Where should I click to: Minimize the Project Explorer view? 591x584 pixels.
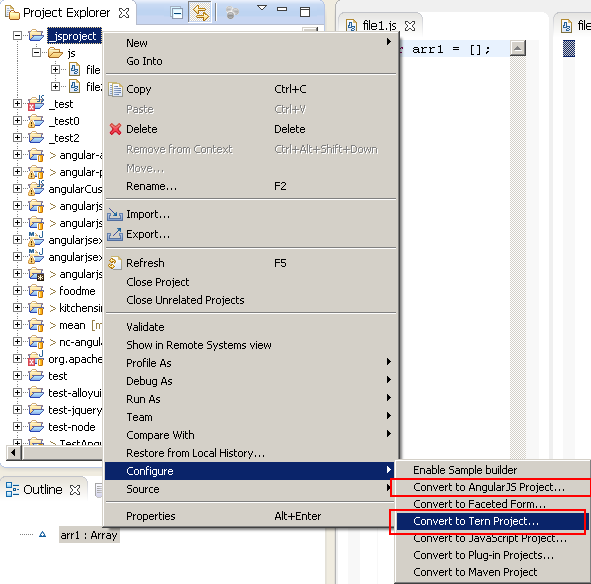tap(282, 9)
